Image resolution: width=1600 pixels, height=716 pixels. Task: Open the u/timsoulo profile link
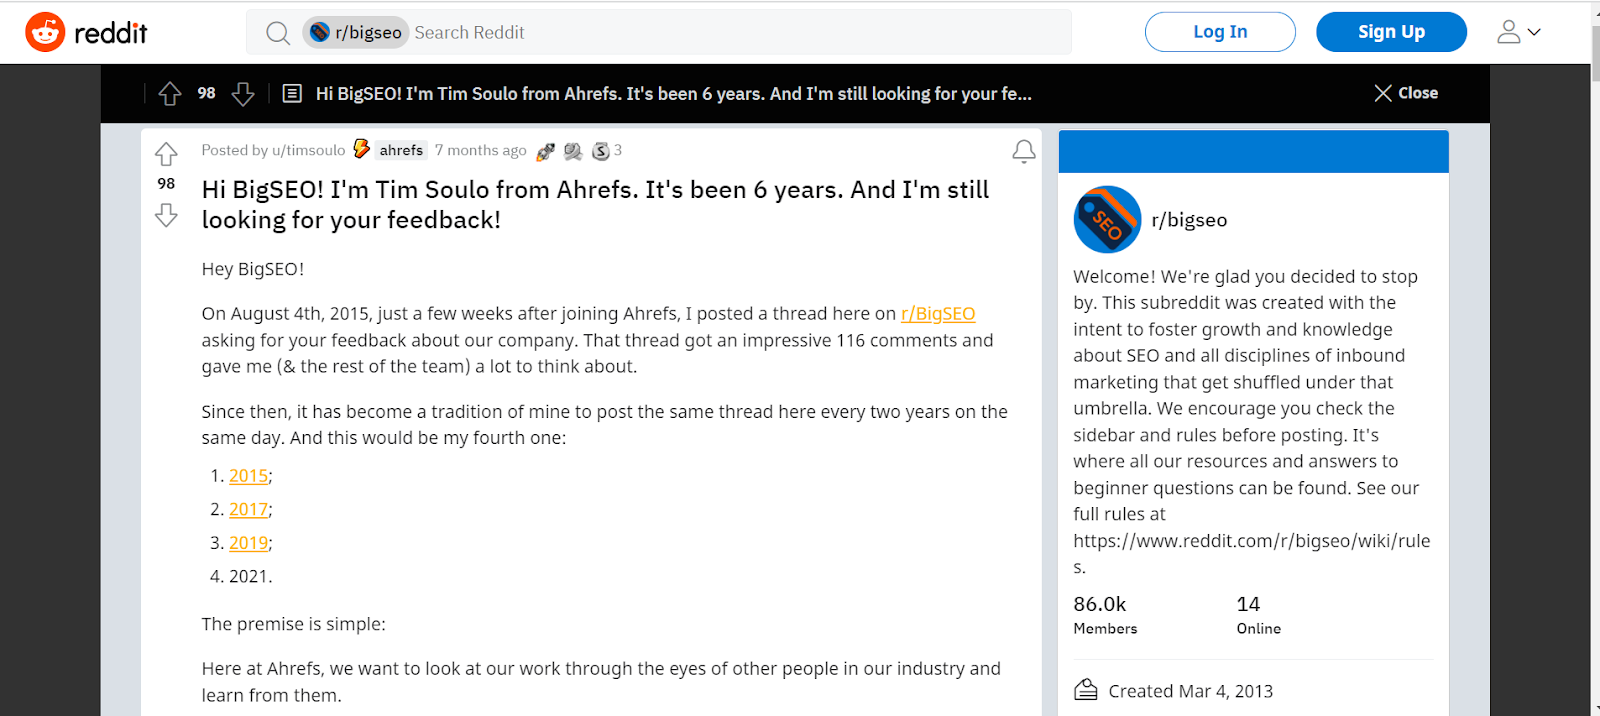tap(308, 150)
